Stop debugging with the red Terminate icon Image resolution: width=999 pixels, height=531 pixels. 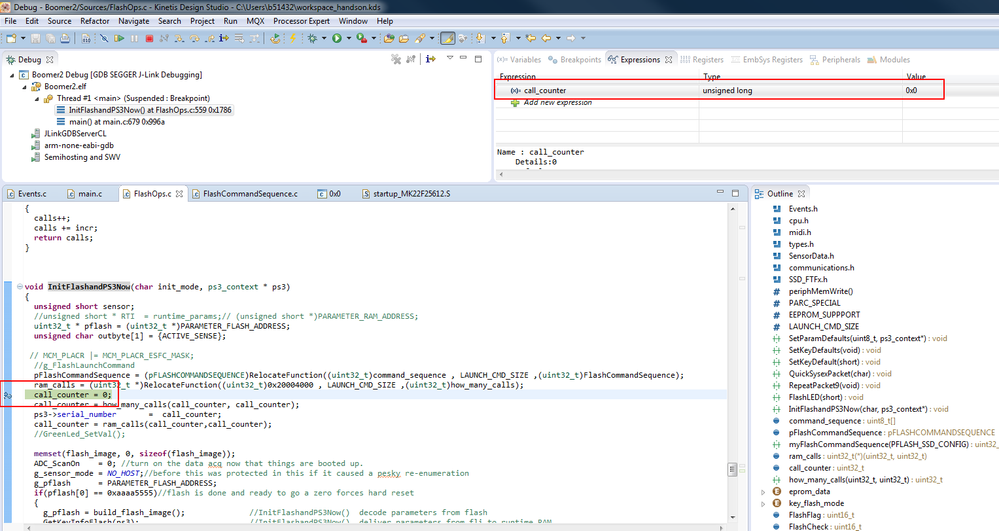tap(149, 38)
